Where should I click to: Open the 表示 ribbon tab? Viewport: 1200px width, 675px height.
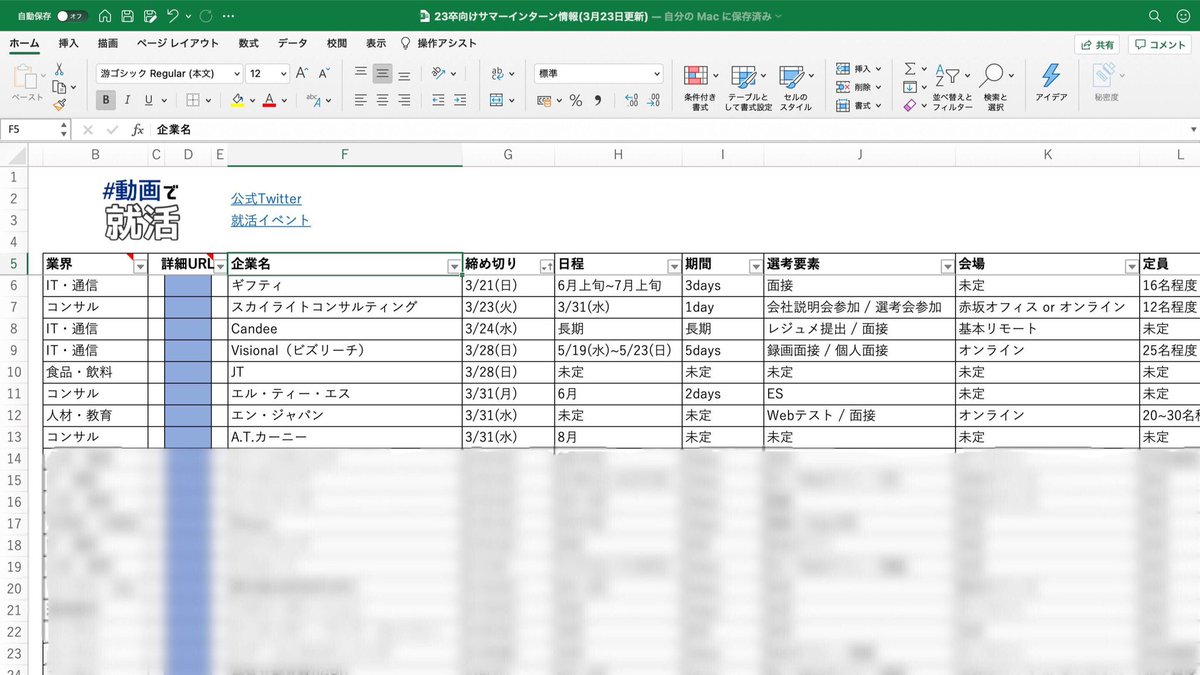coord(376,44)
